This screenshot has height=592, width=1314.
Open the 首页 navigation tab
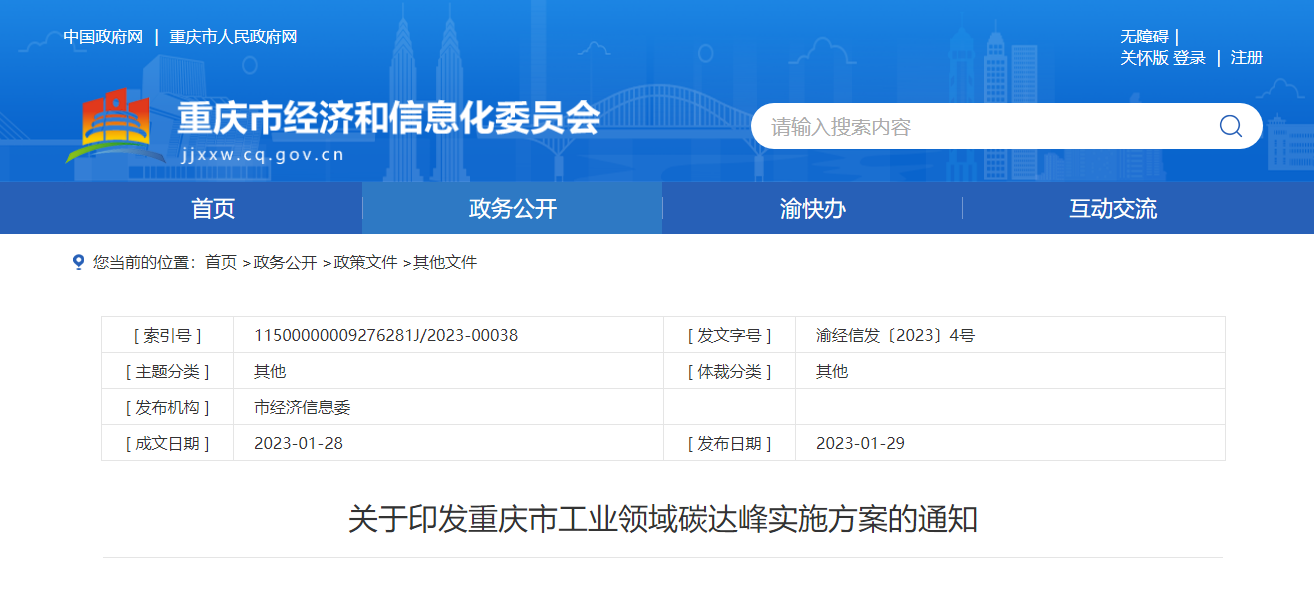(213, 208)
